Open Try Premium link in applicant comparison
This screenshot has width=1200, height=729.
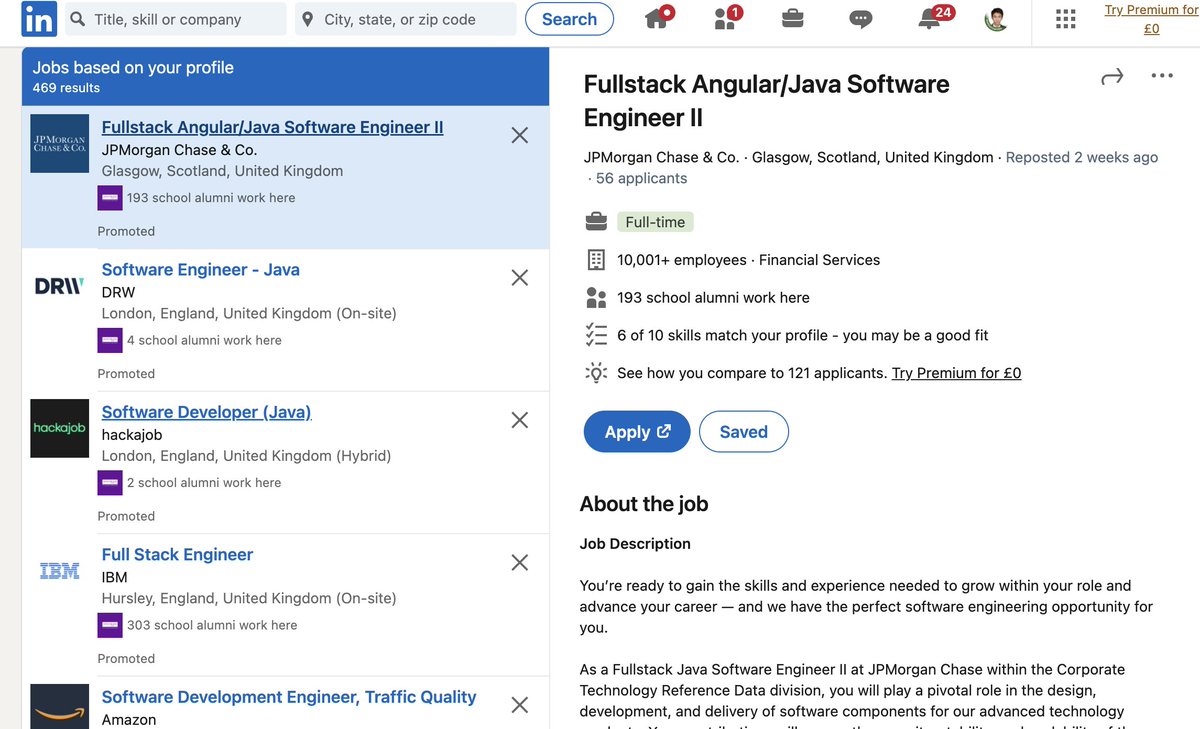point(956,373)
